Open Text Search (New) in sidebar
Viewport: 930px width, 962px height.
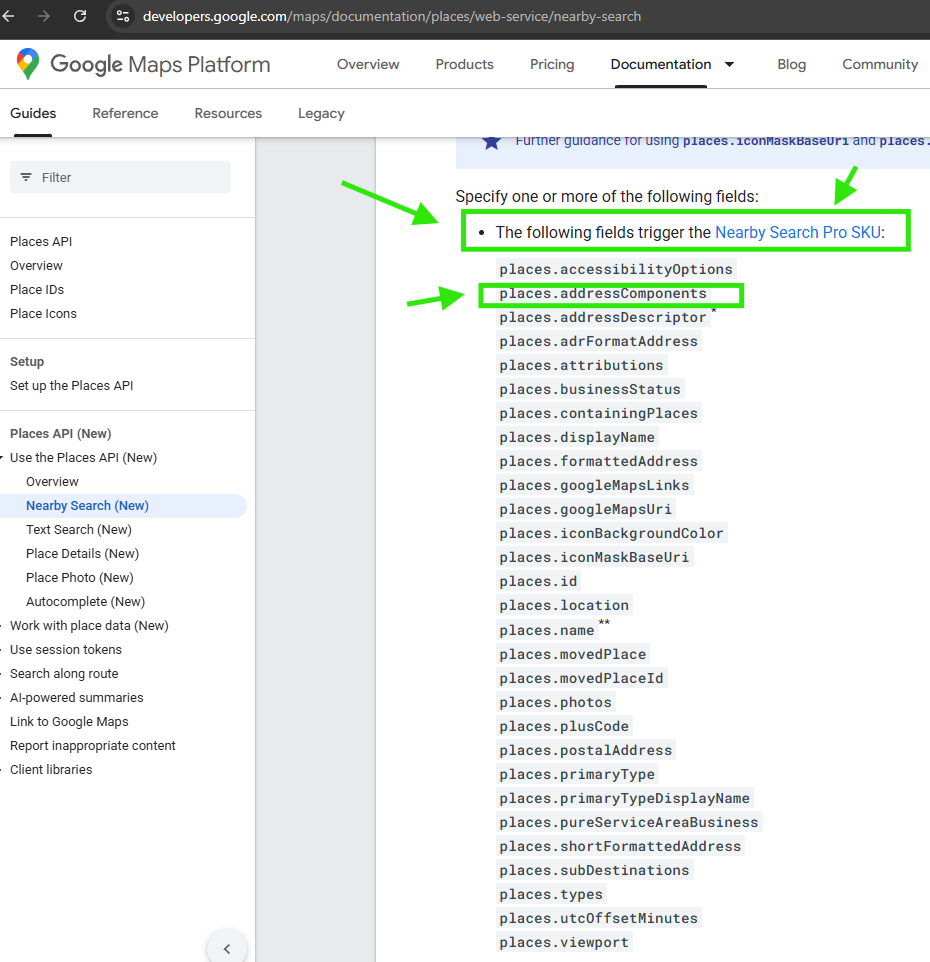click(79, 530)
